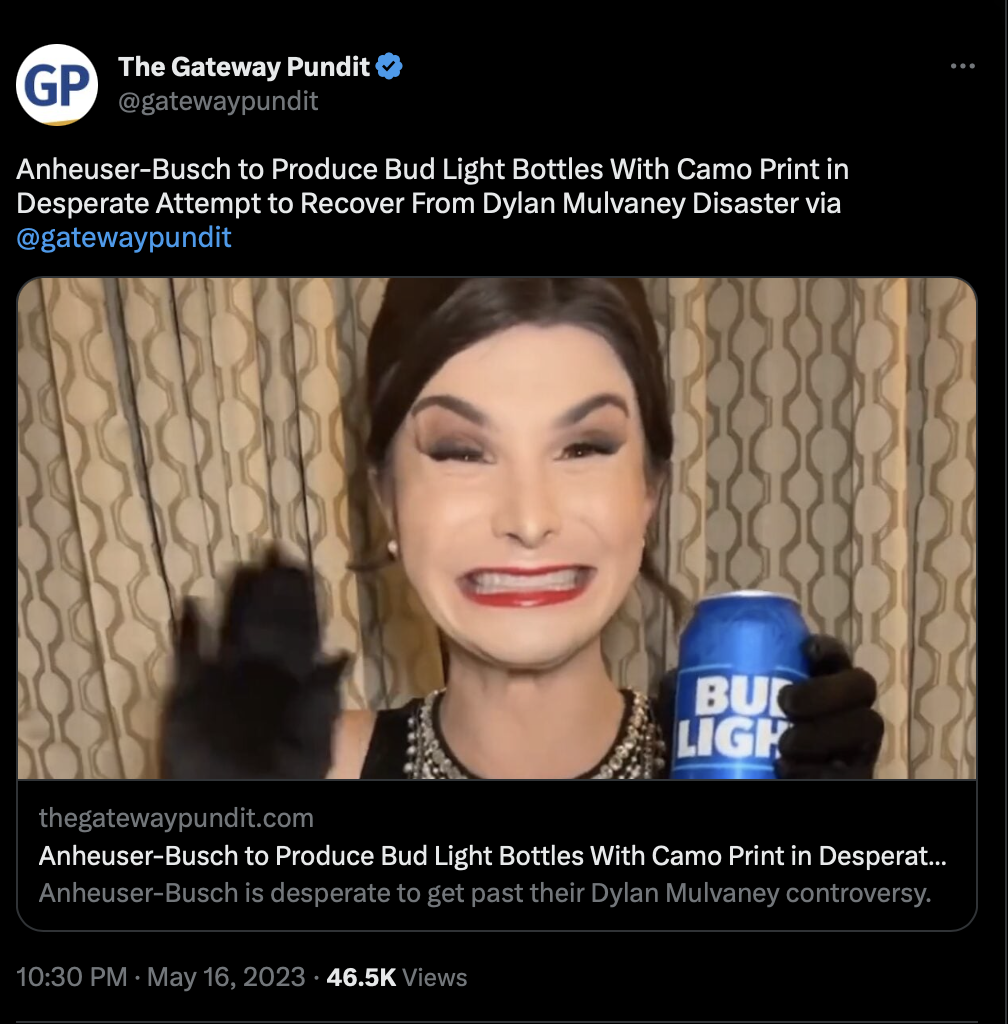This screenshot has height=1024, width=1008.
Task: Click the card description about Mulvaney controversy
Action: click(x=485, y=893)
